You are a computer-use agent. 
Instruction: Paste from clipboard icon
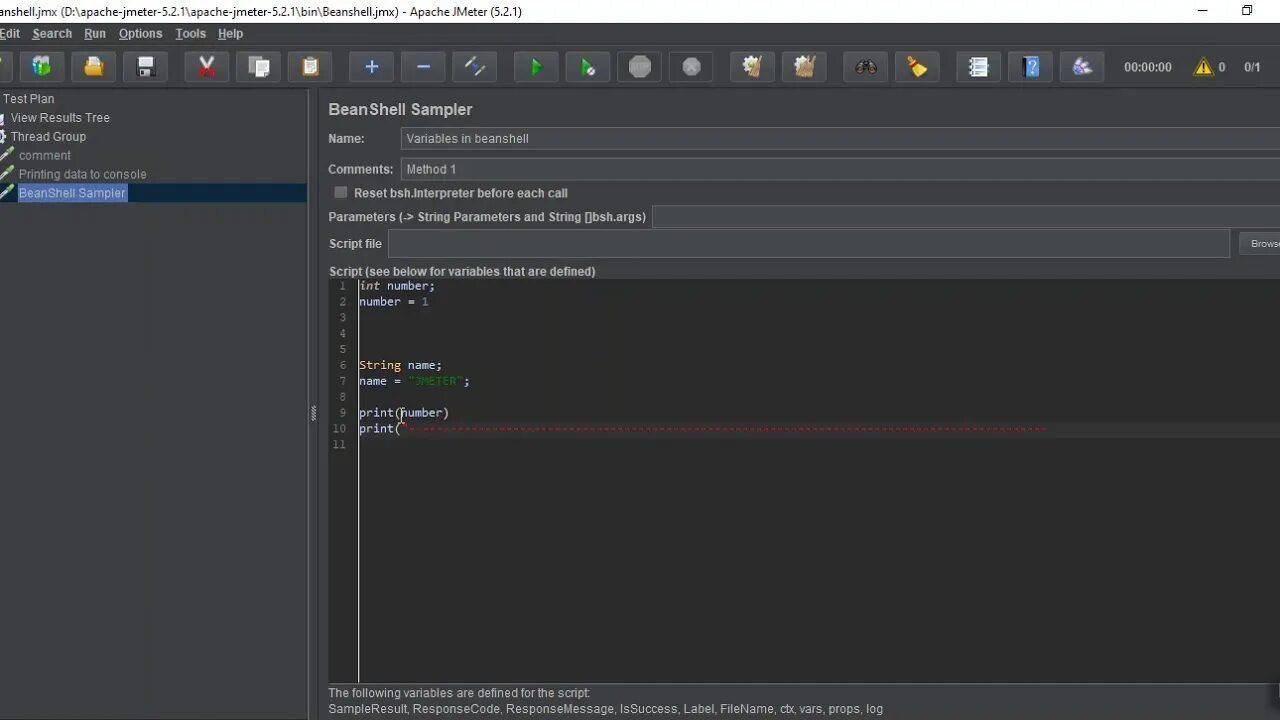point(310,67)
